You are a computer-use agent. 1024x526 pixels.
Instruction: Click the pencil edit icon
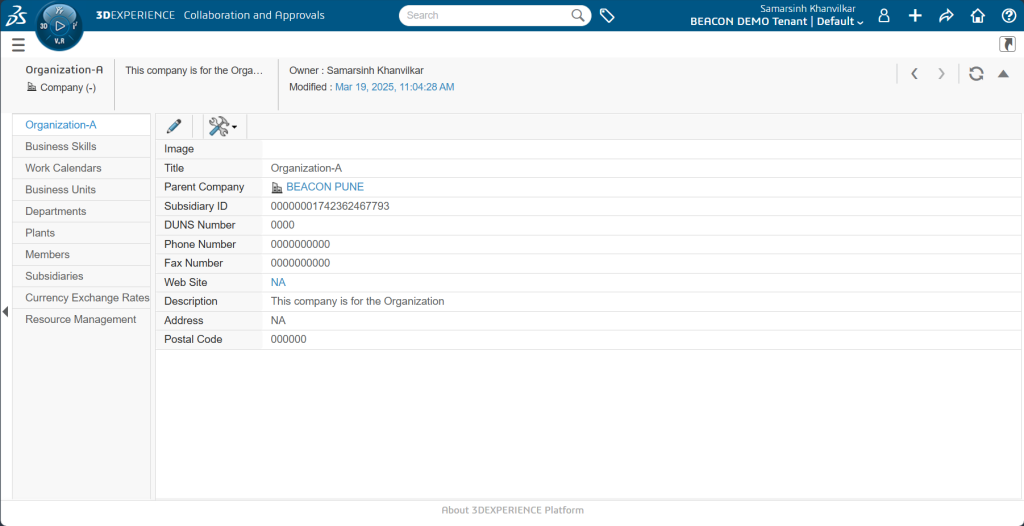click(174, 126)
